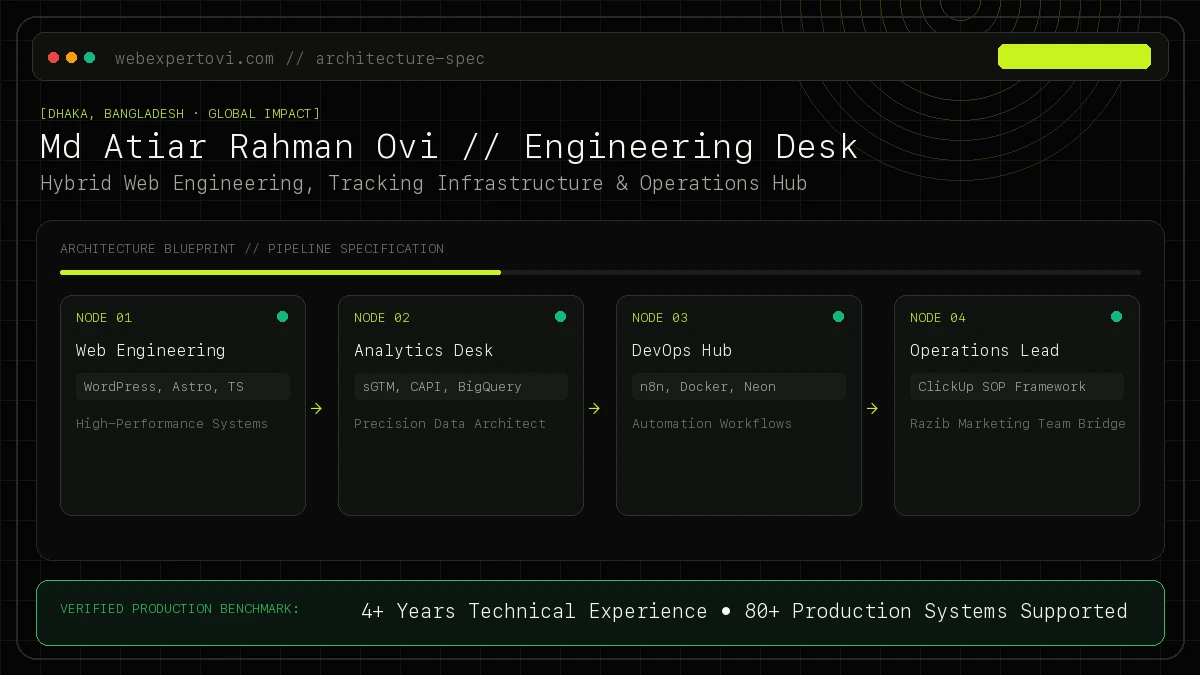
Task: Select the sGTM, CAPI, BigQuery tag
Action: 461,387
